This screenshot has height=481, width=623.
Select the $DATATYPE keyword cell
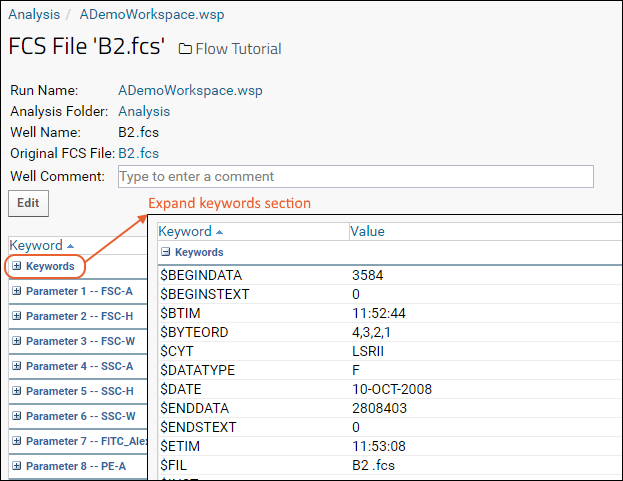pyautogui.click(x=197, y=370)
